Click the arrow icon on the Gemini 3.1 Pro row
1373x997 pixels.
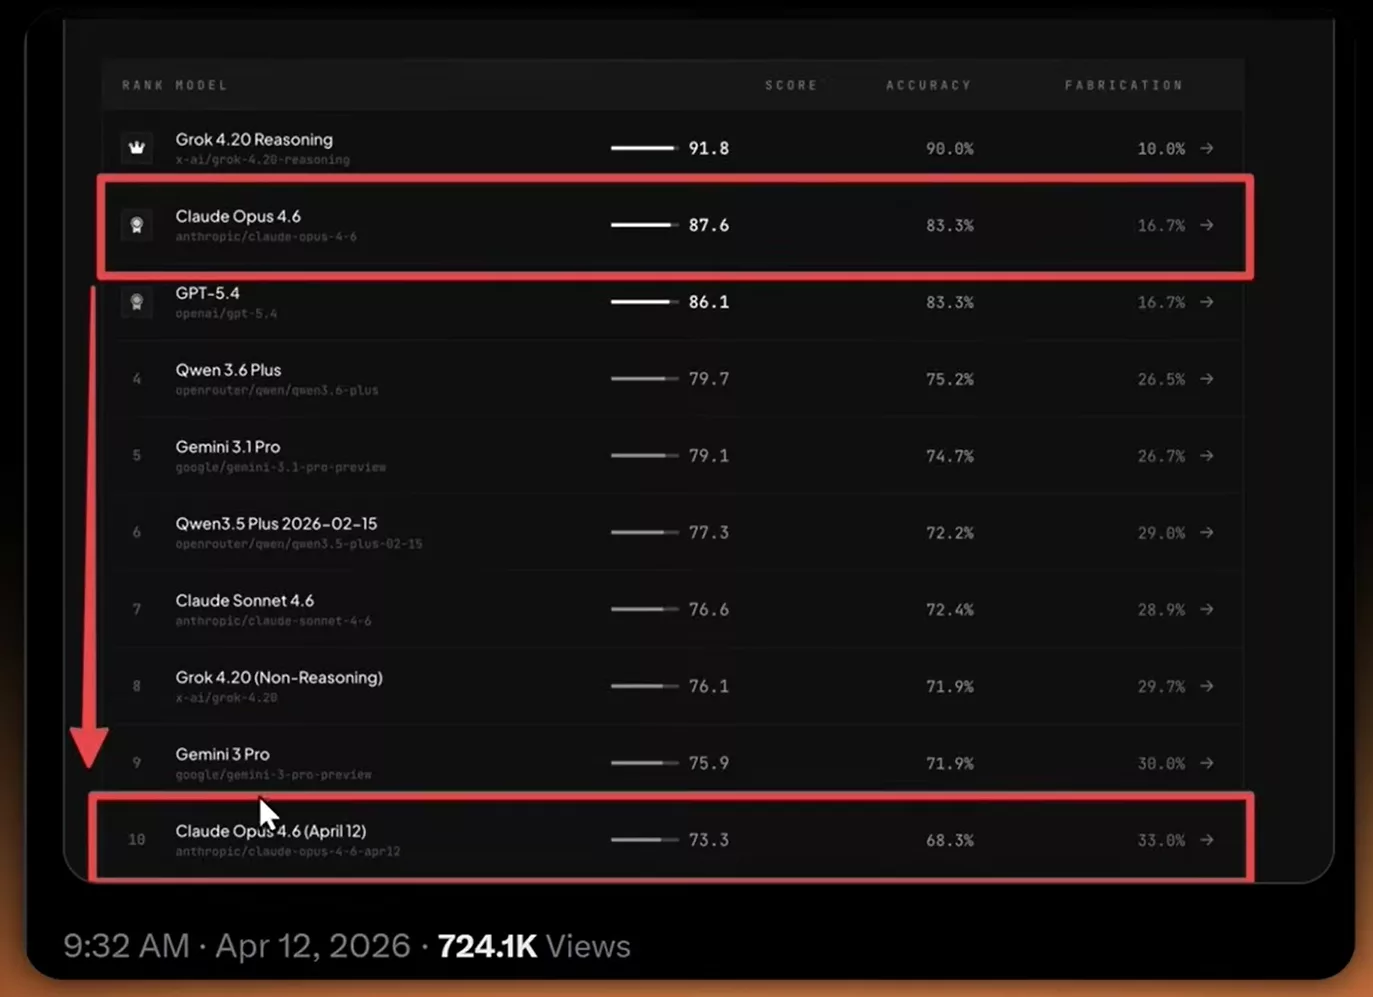coord(1208,456)
